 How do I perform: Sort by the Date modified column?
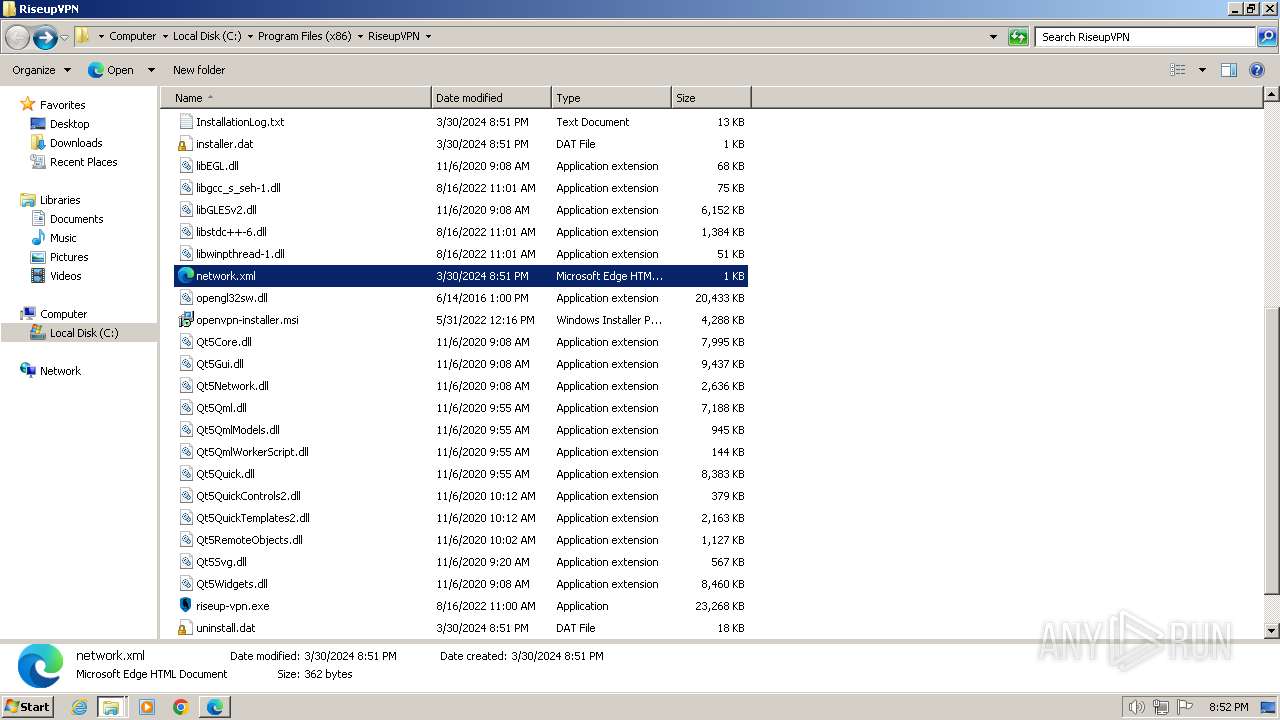491,98
